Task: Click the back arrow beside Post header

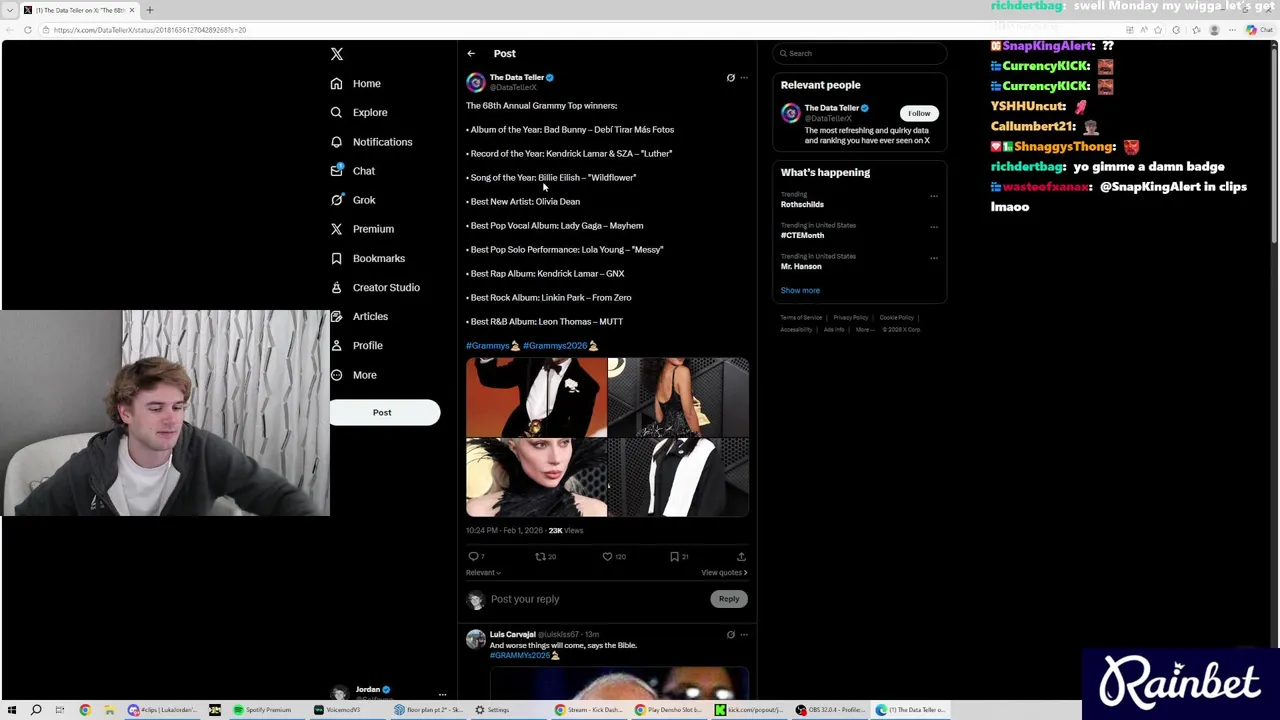Action: 471,54
